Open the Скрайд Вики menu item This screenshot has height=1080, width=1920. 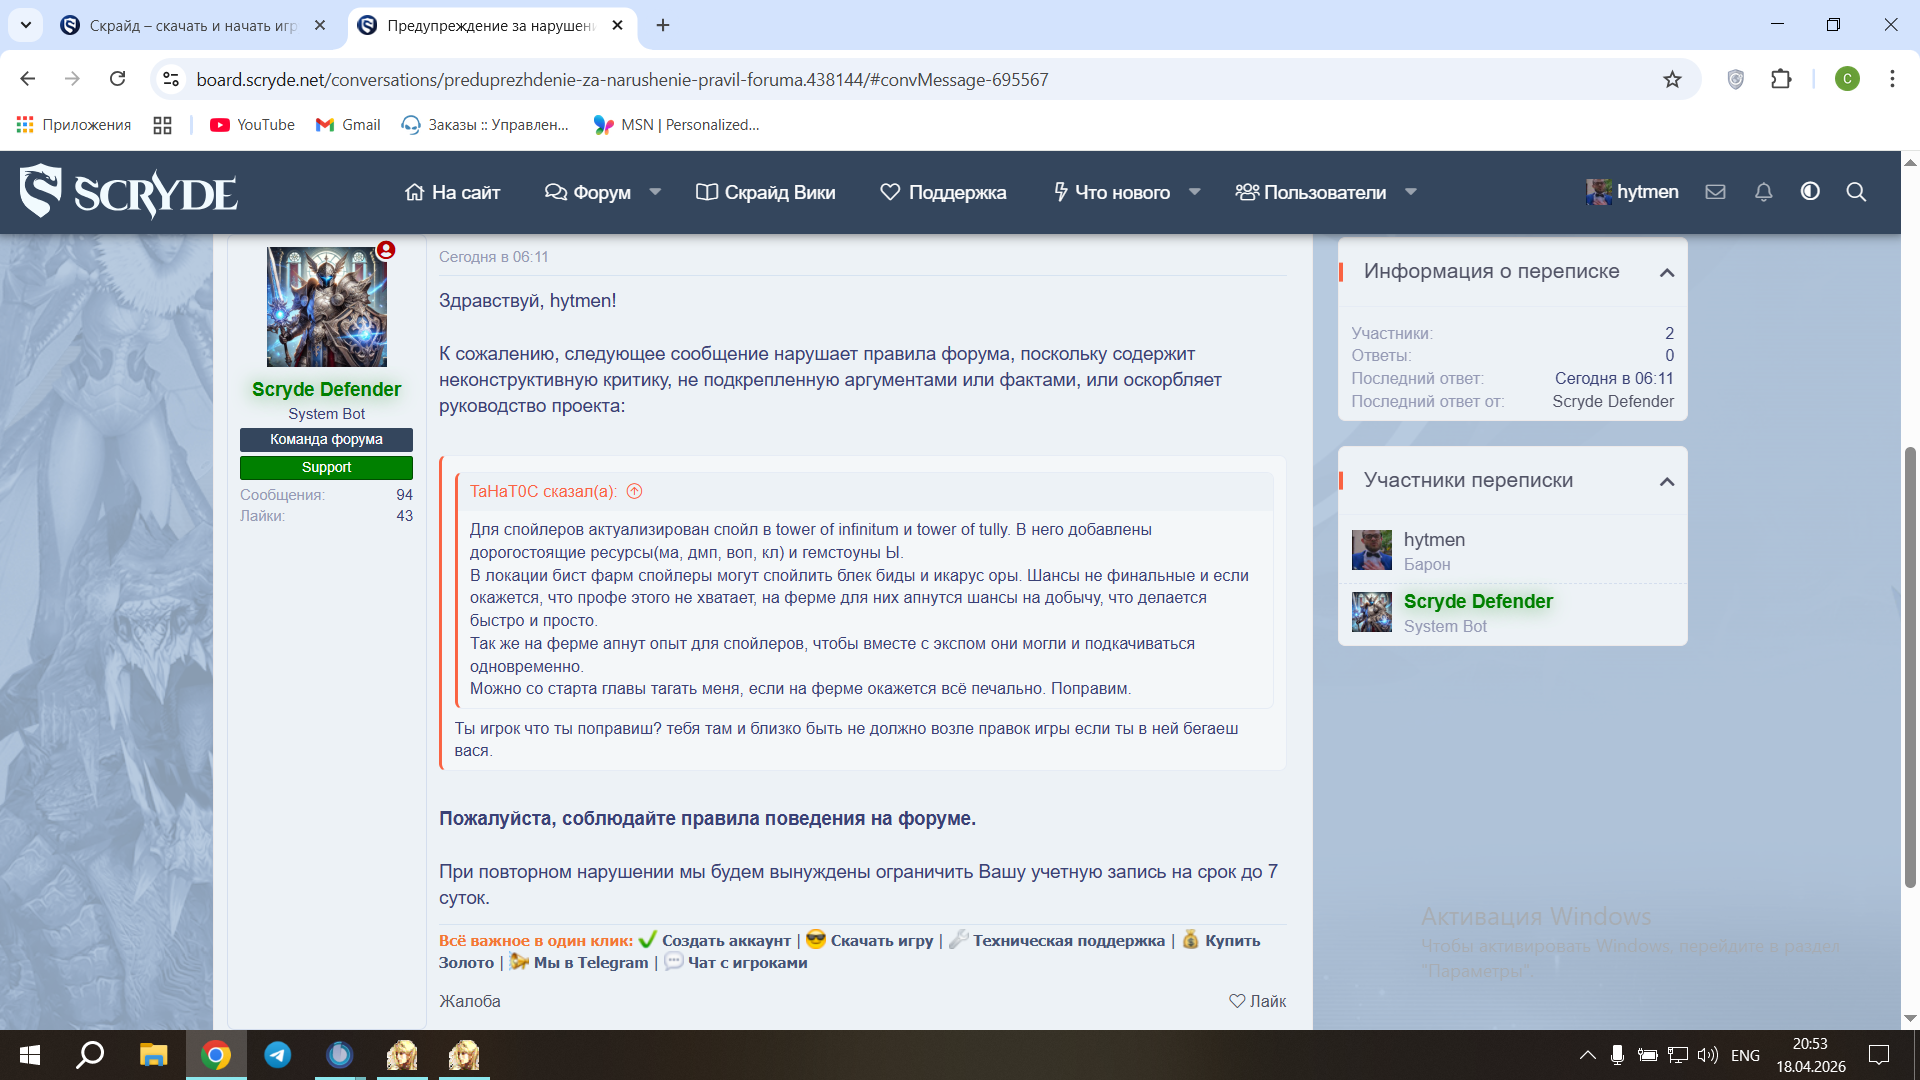point(766,192)
